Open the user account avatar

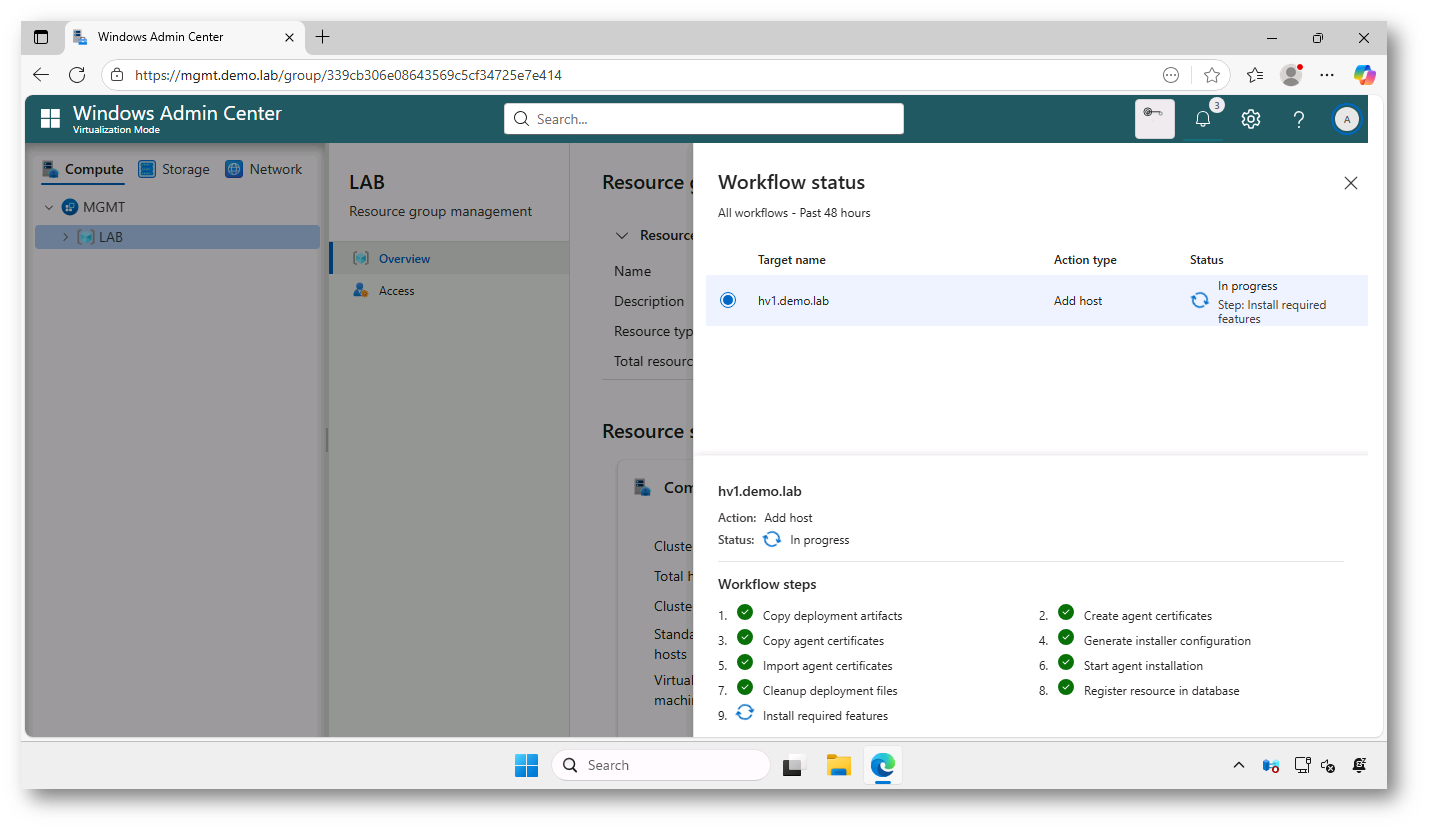(1346, 119)
